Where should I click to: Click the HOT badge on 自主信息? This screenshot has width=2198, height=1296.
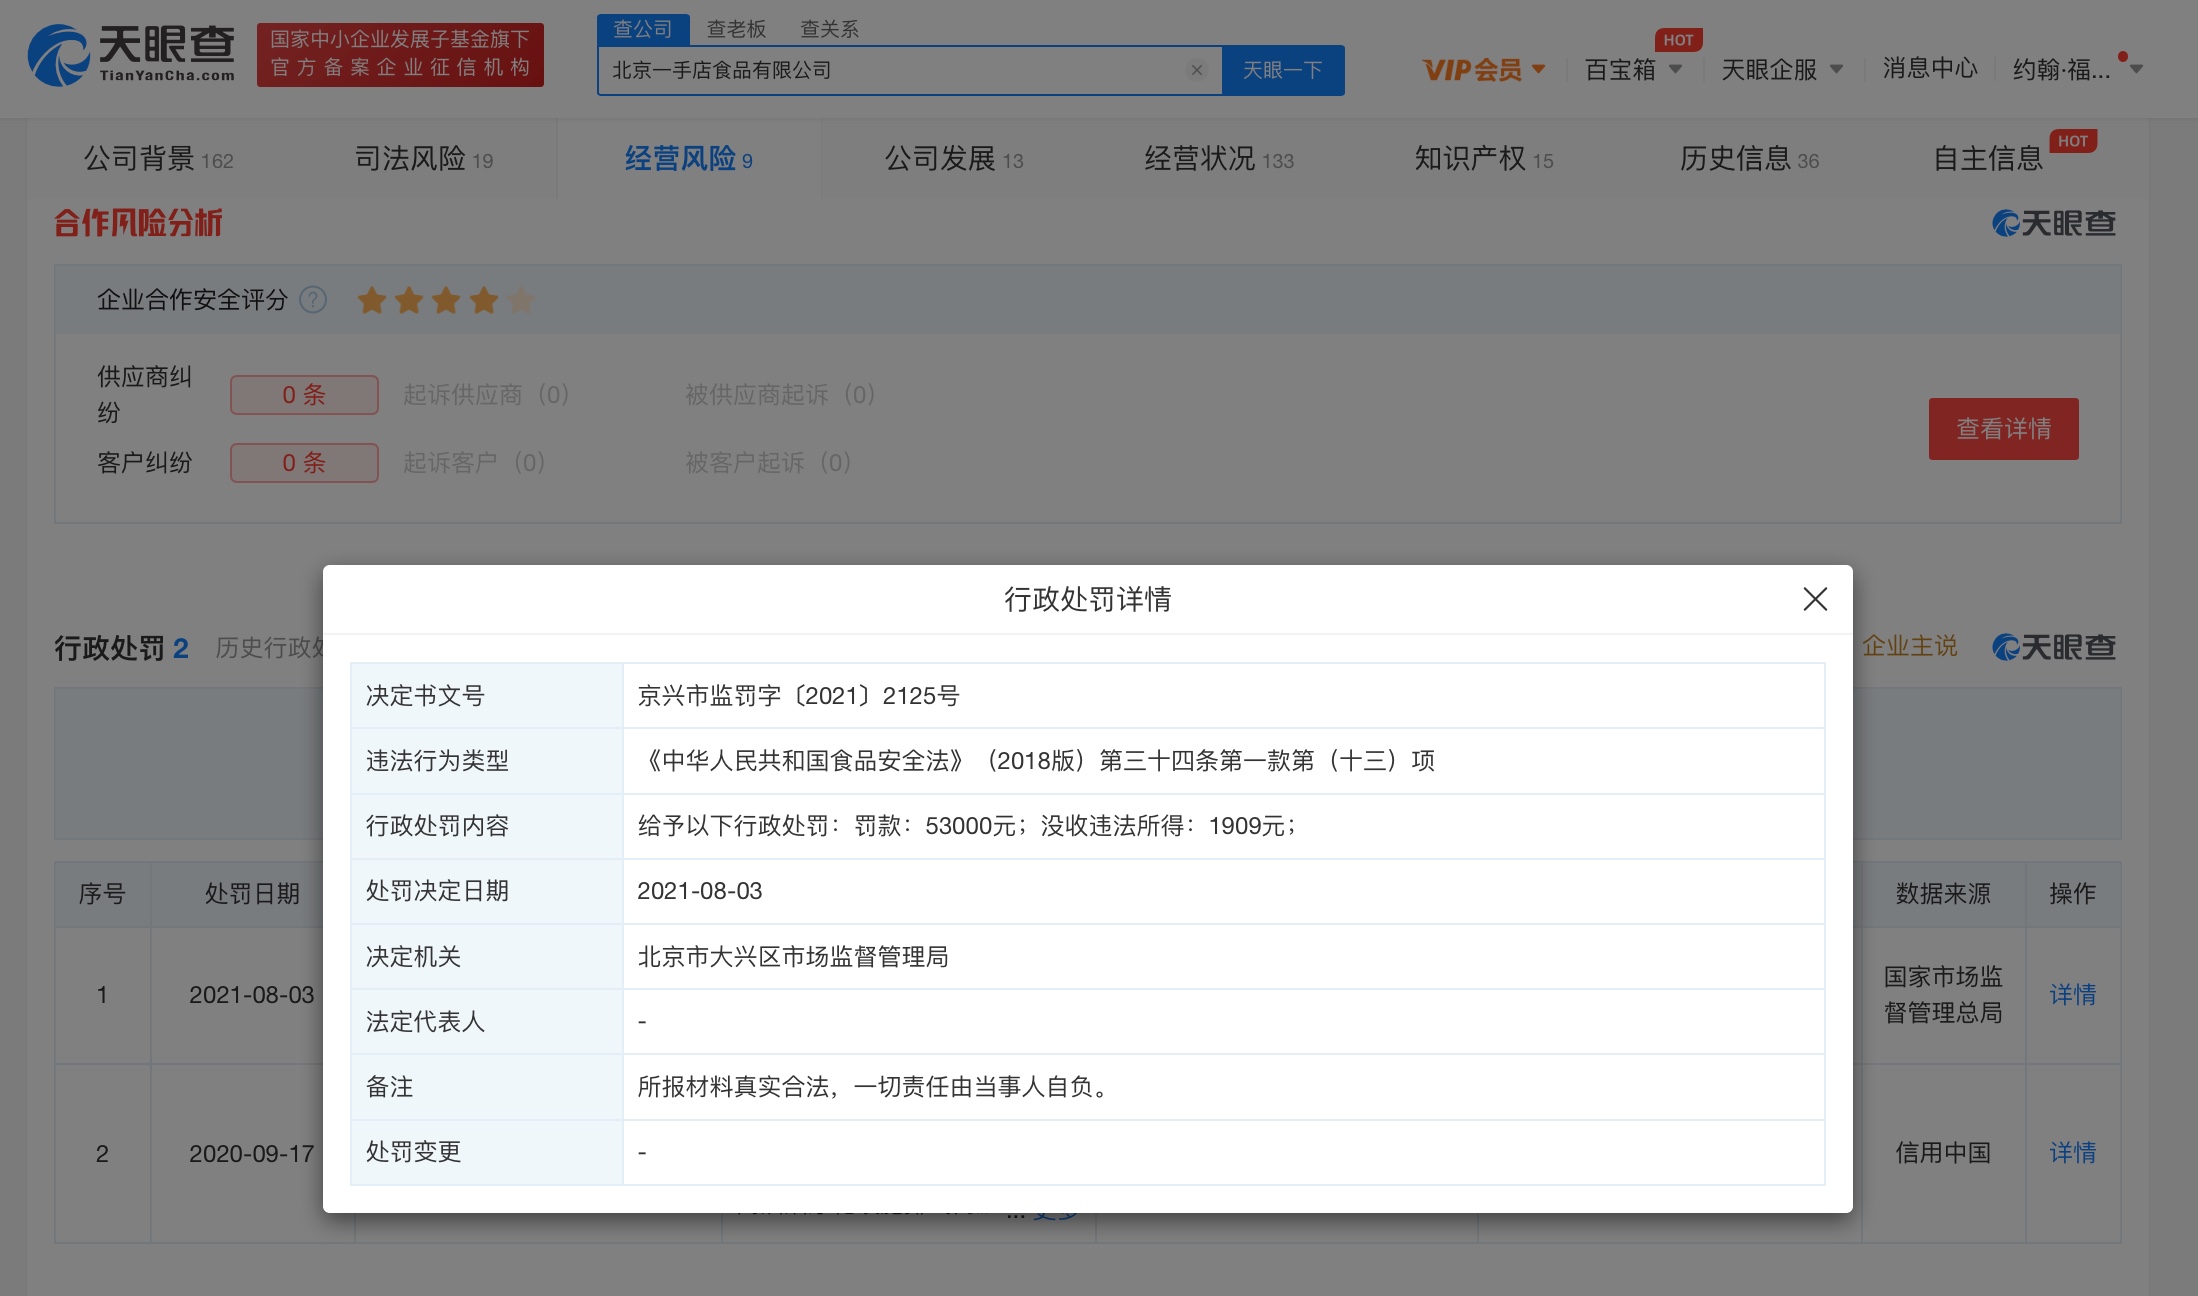click(2072, 141)
